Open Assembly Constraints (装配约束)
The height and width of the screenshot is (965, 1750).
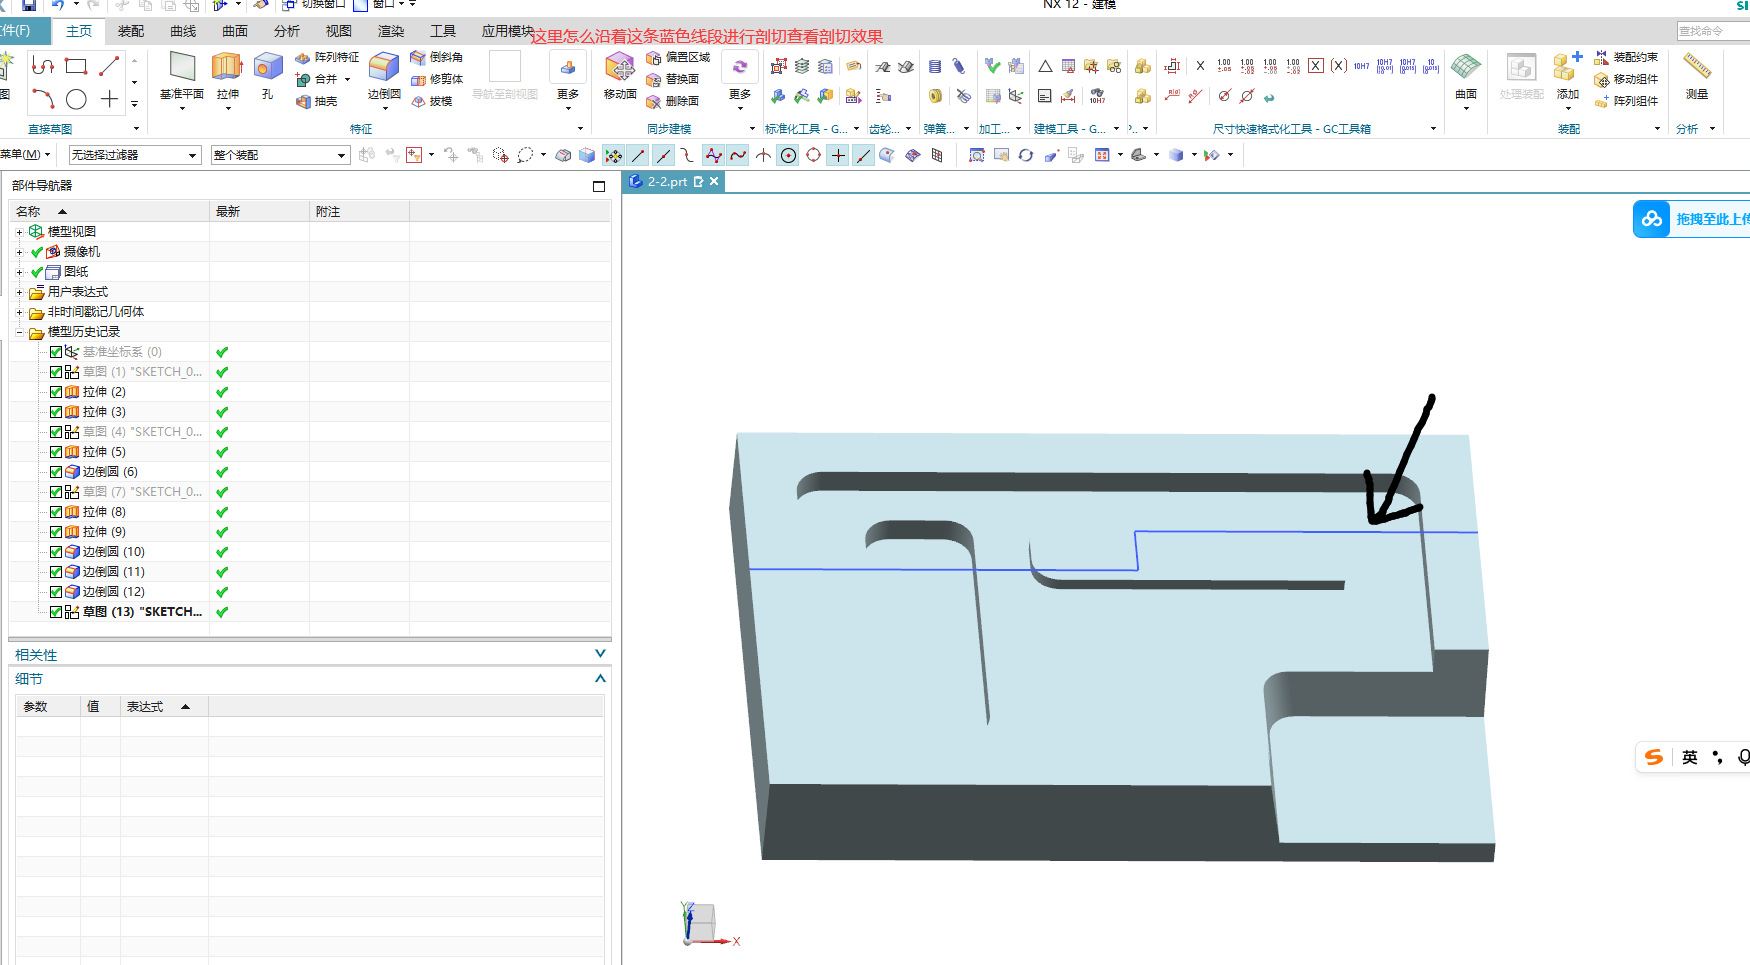tap(1627, 57)
